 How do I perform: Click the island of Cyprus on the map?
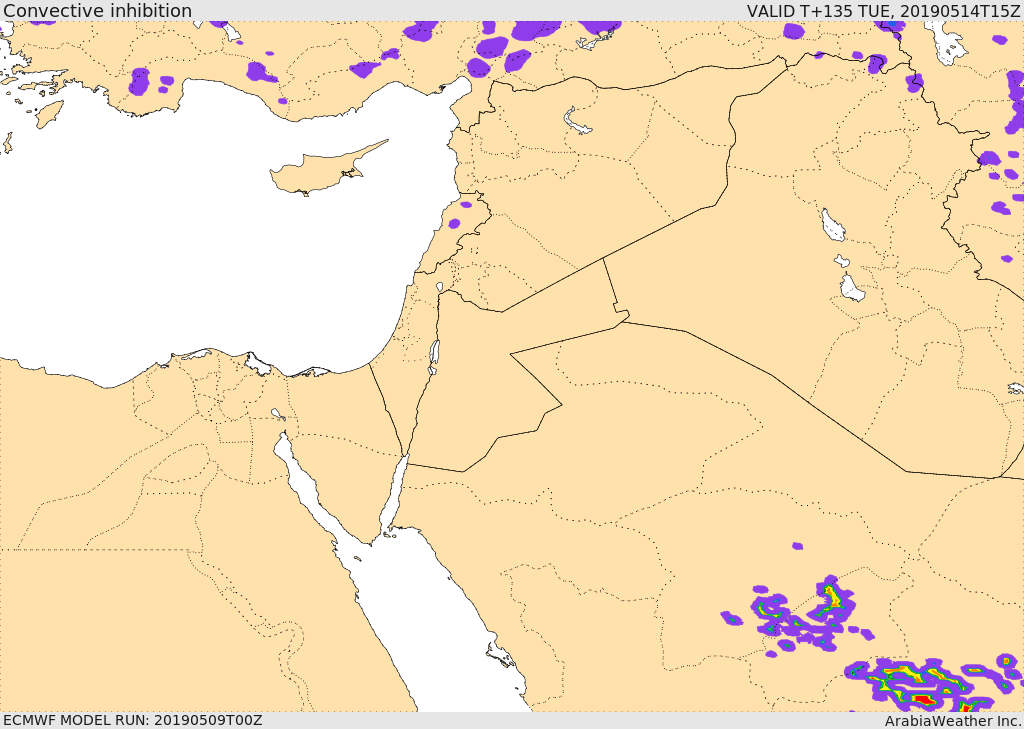point(320,172)
